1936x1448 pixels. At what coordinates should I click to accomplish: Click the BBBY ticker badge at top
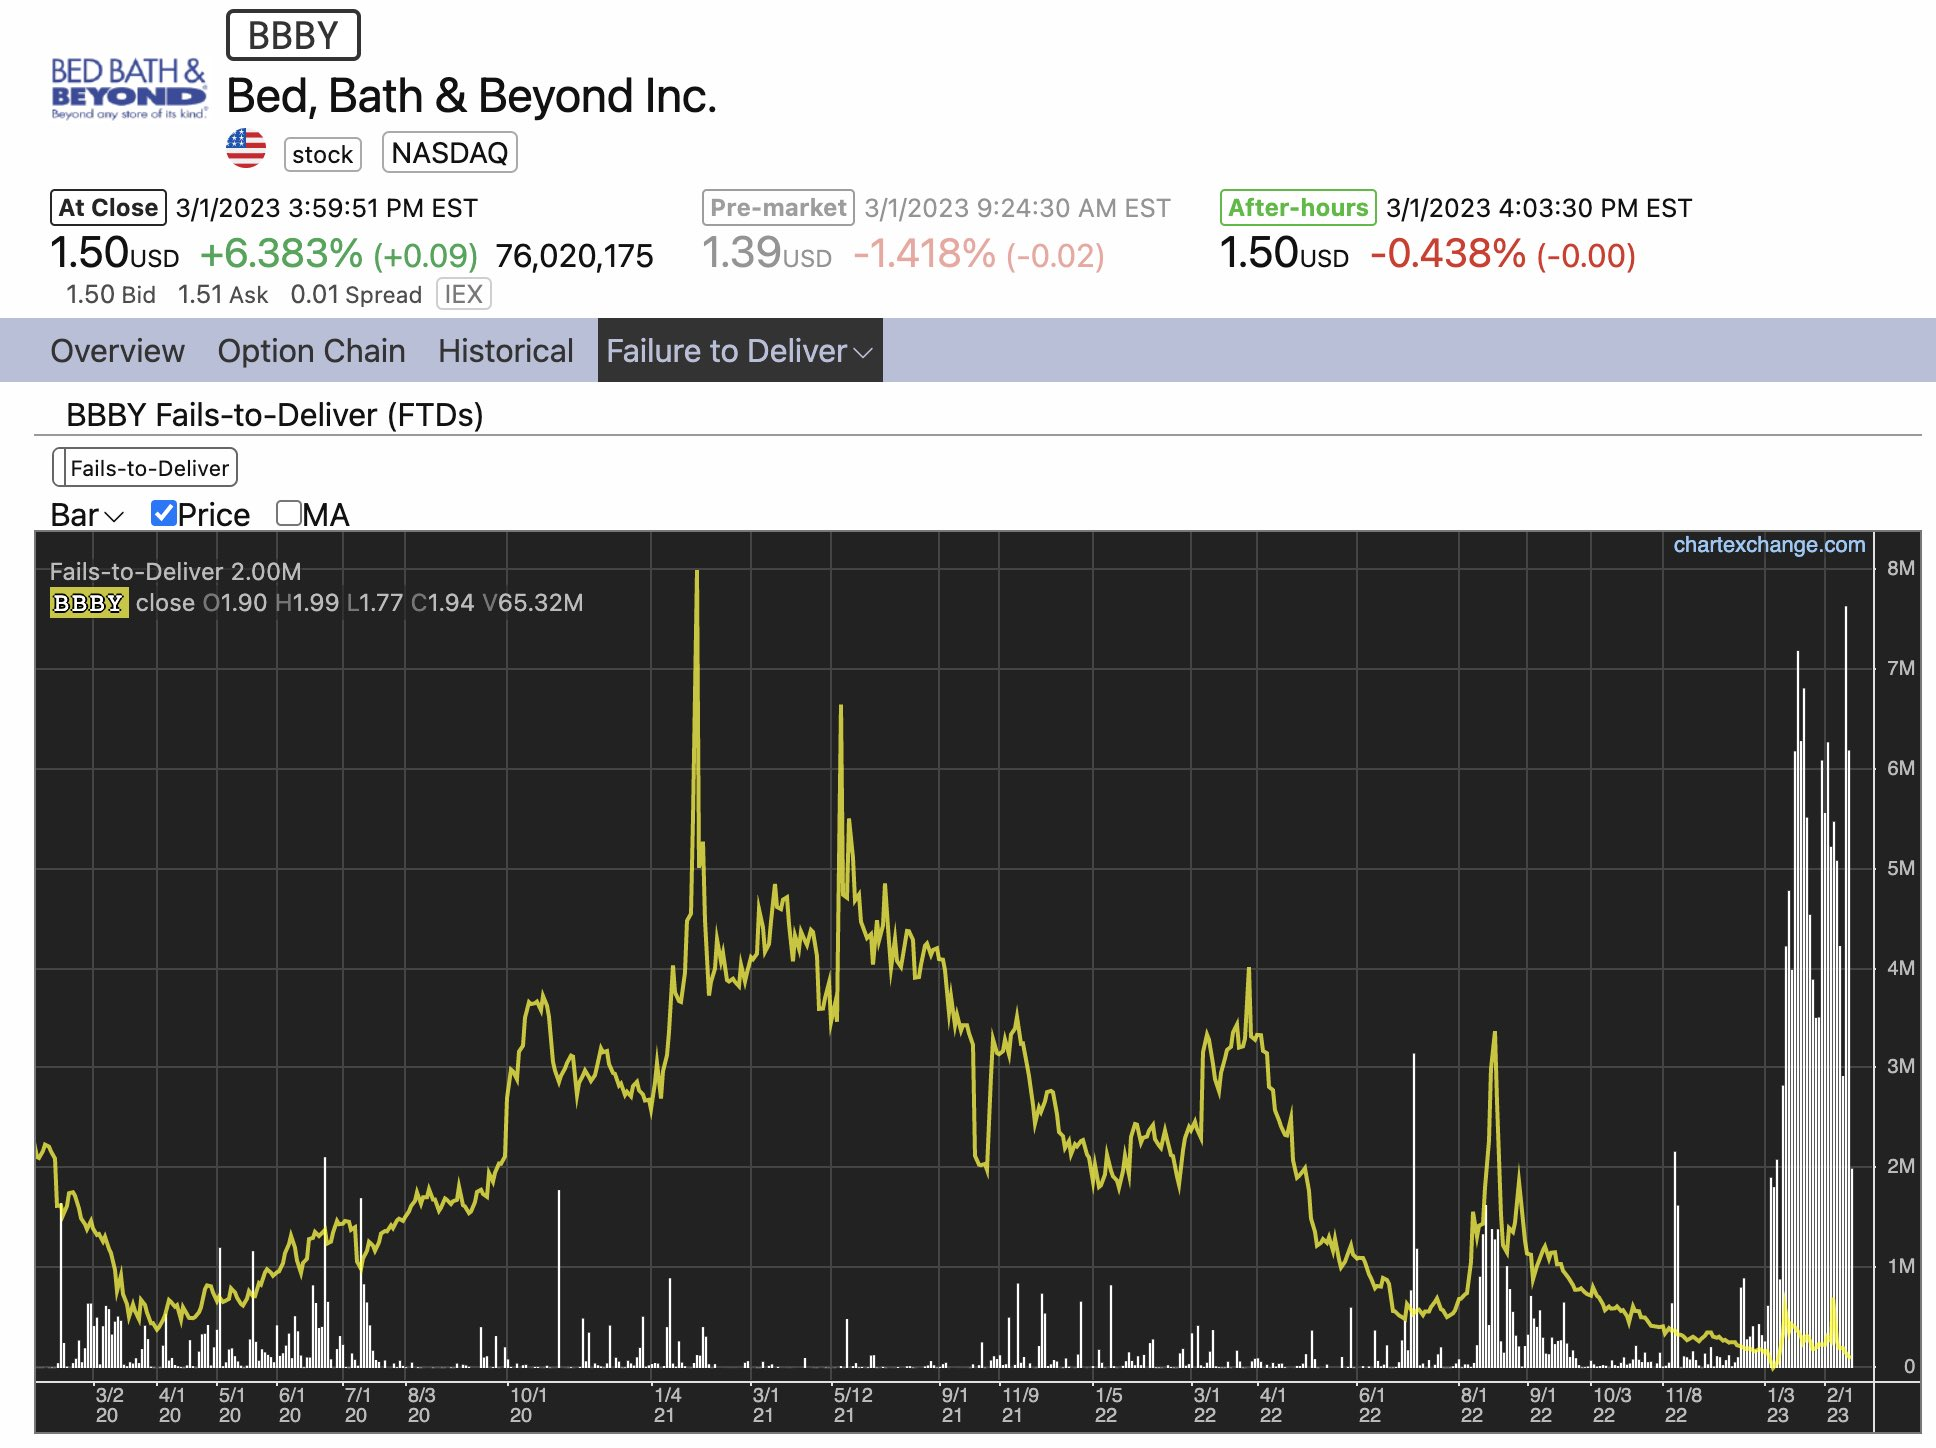(x=293, y=36)
